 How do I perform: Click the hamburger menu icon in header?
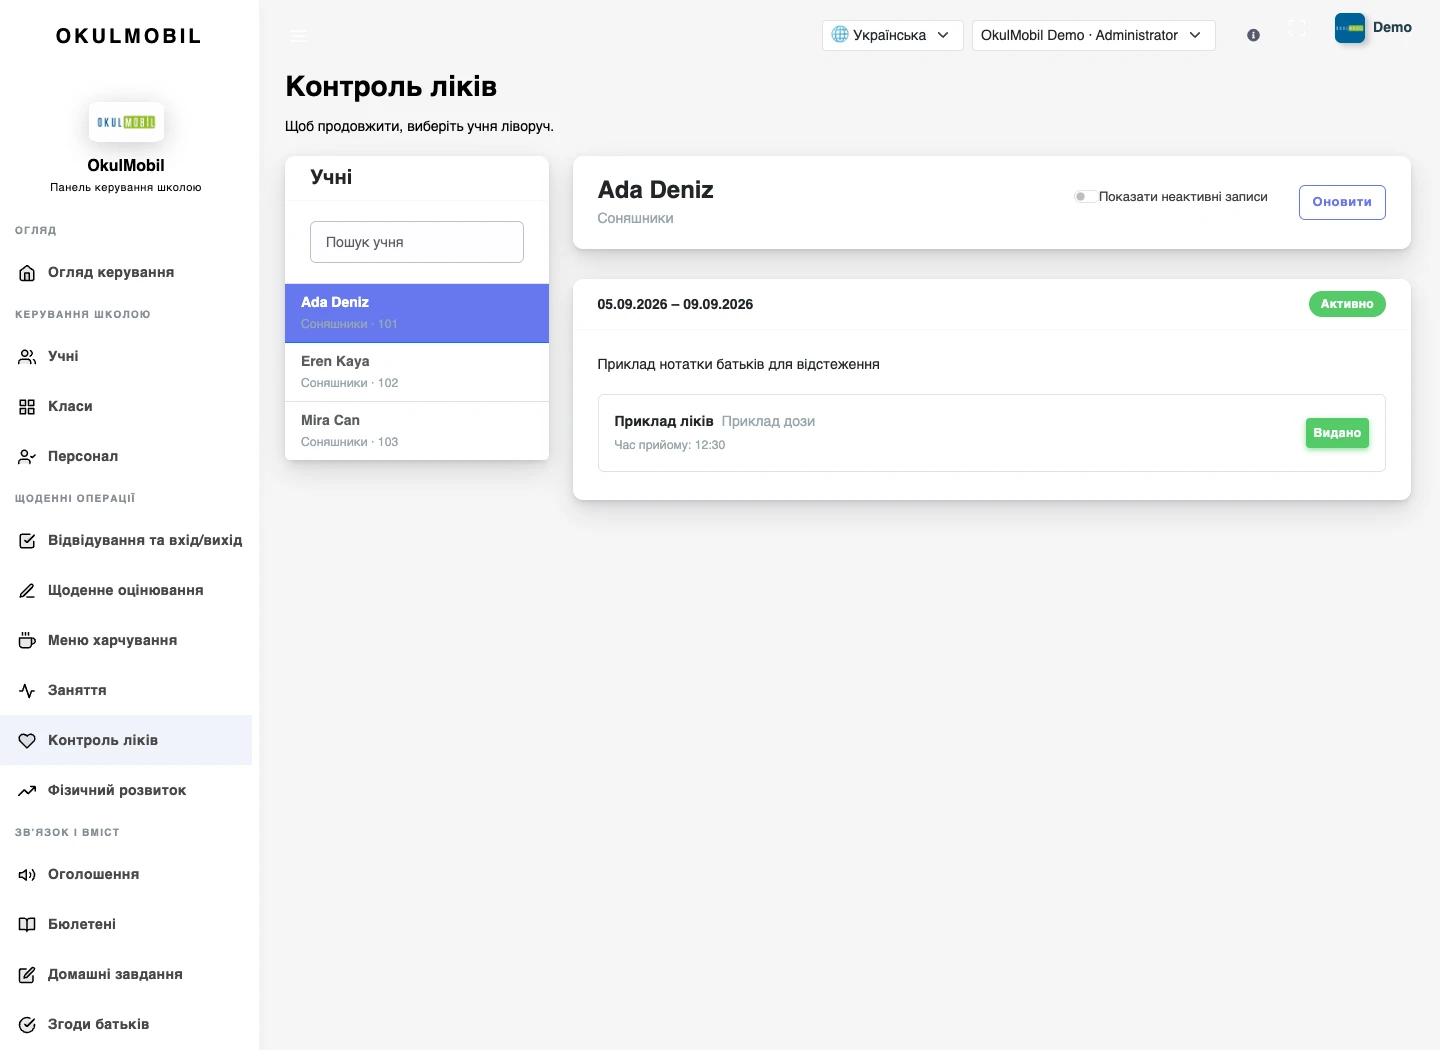tap(298, 35)
